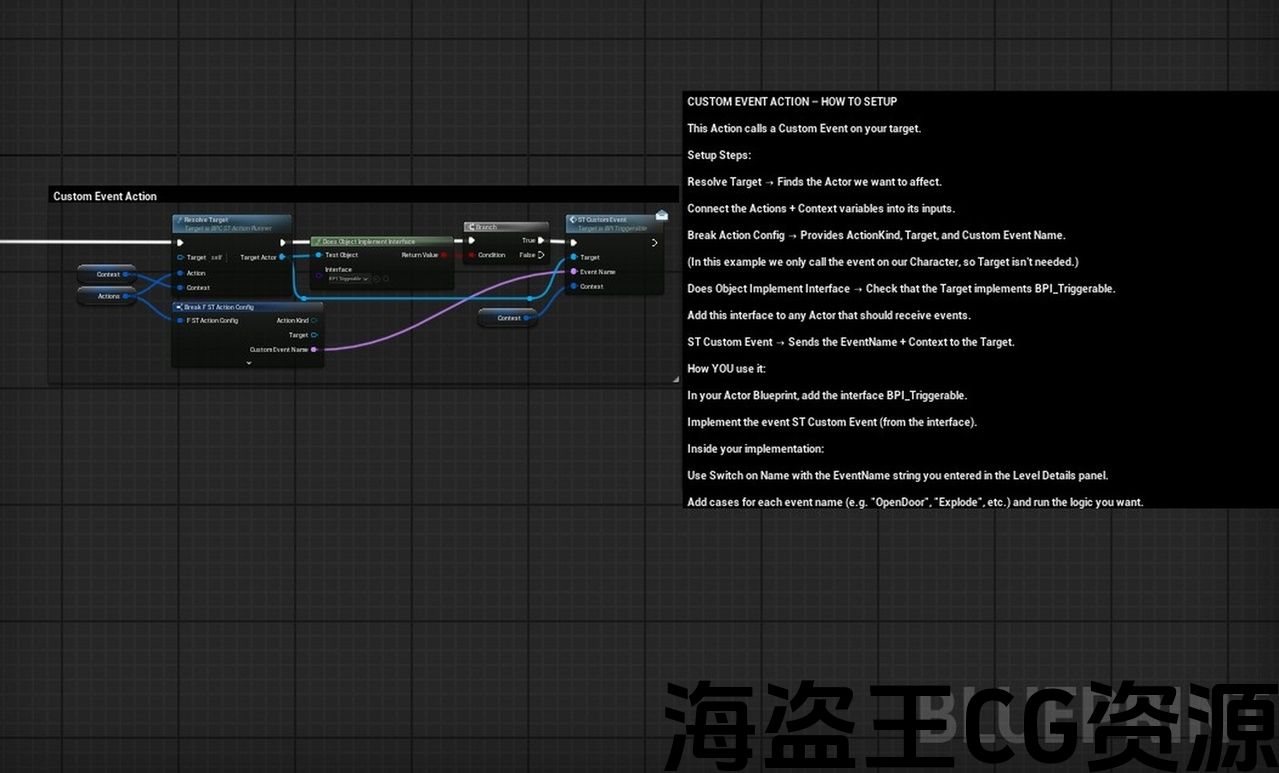Select the How To Setup comment heading text
1279x773 pixels.
792,101
